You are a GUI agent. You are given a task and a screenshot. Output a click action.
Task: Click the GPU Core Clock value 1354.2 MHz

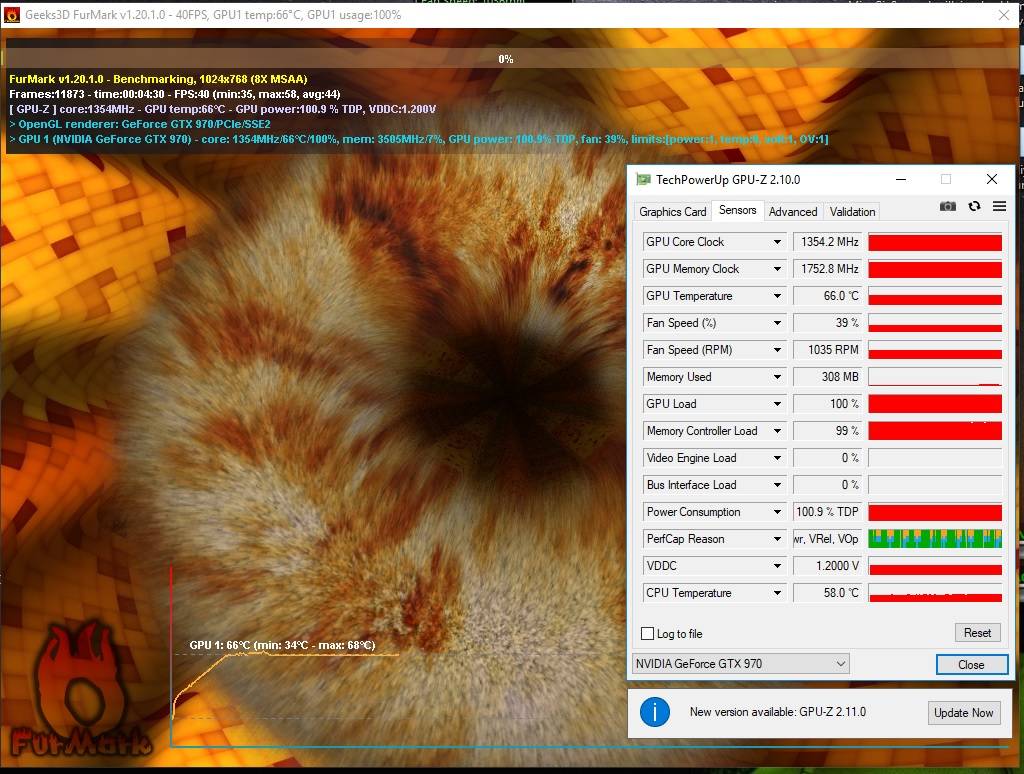(827, 242)
